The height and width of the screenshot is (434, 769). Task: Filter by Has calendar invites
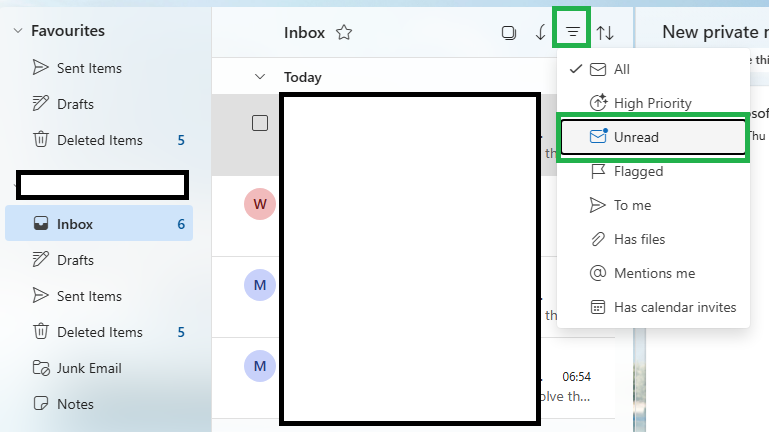(x=653, y=307)
